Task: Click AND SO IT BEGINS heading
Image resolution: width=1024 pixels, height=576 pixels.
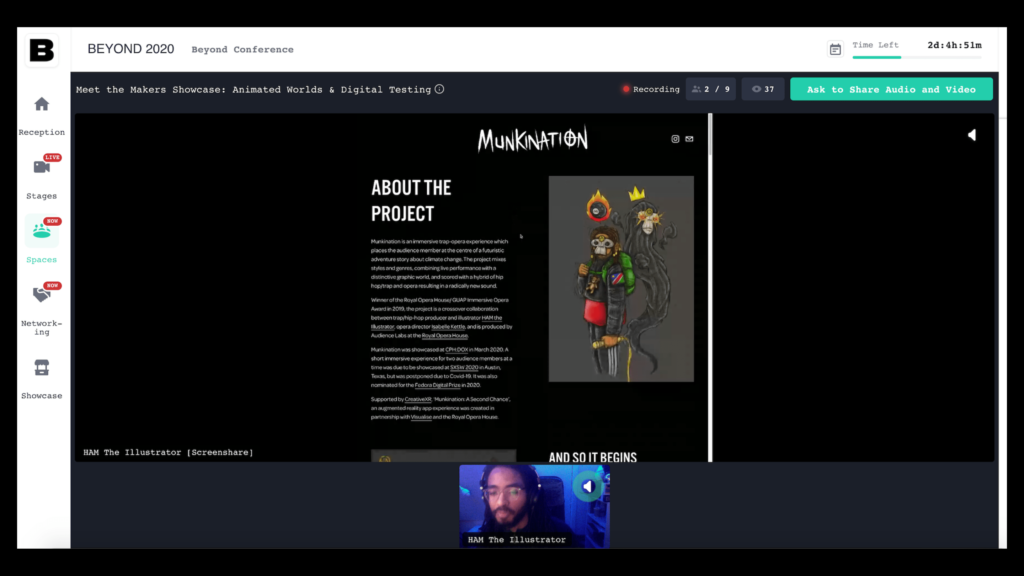Action: (592, 457)
